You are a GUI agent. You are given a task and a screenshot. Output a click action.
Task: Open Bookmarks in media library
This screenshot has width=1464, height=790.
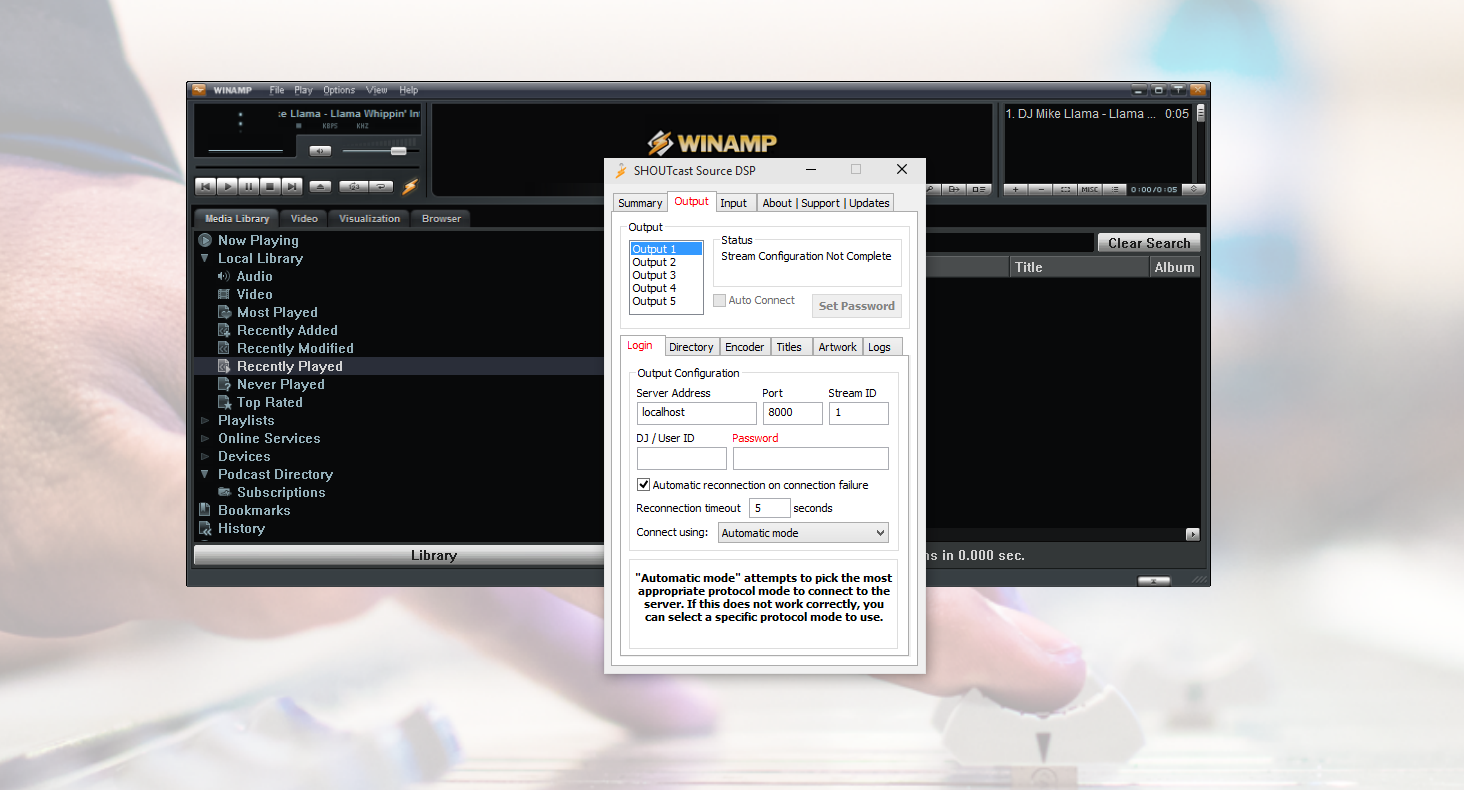[254, 510]
